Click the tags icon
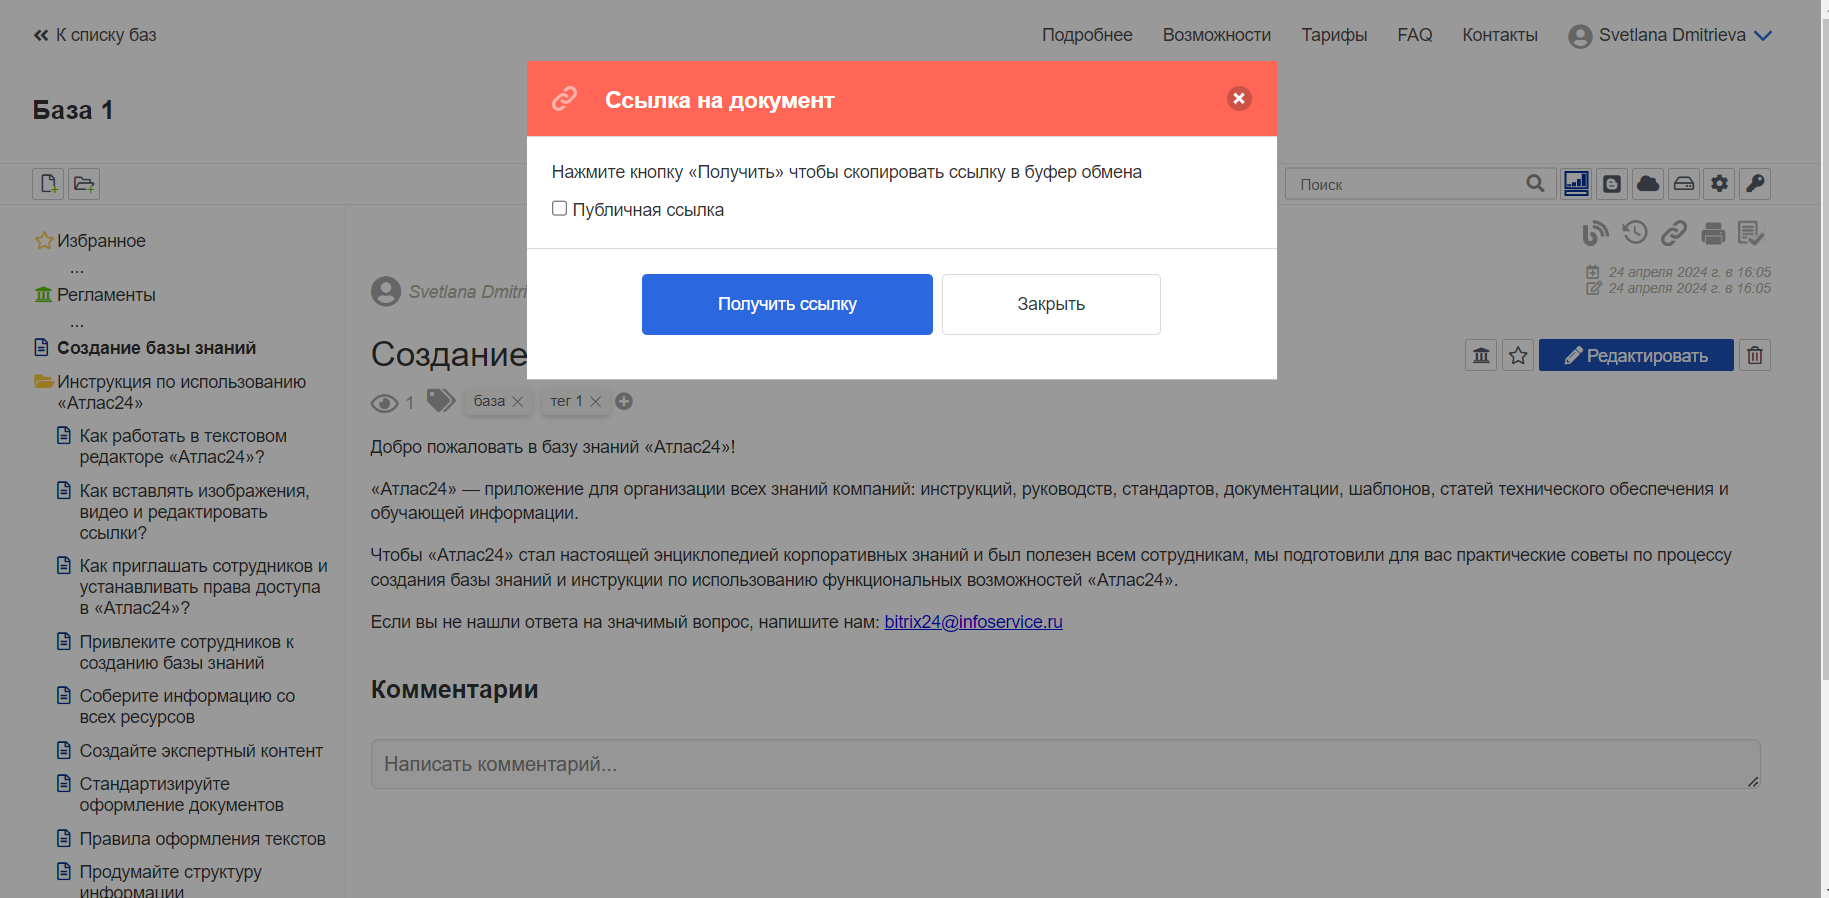The height and width of the screenshot is (898, 1829). (441, 401)
